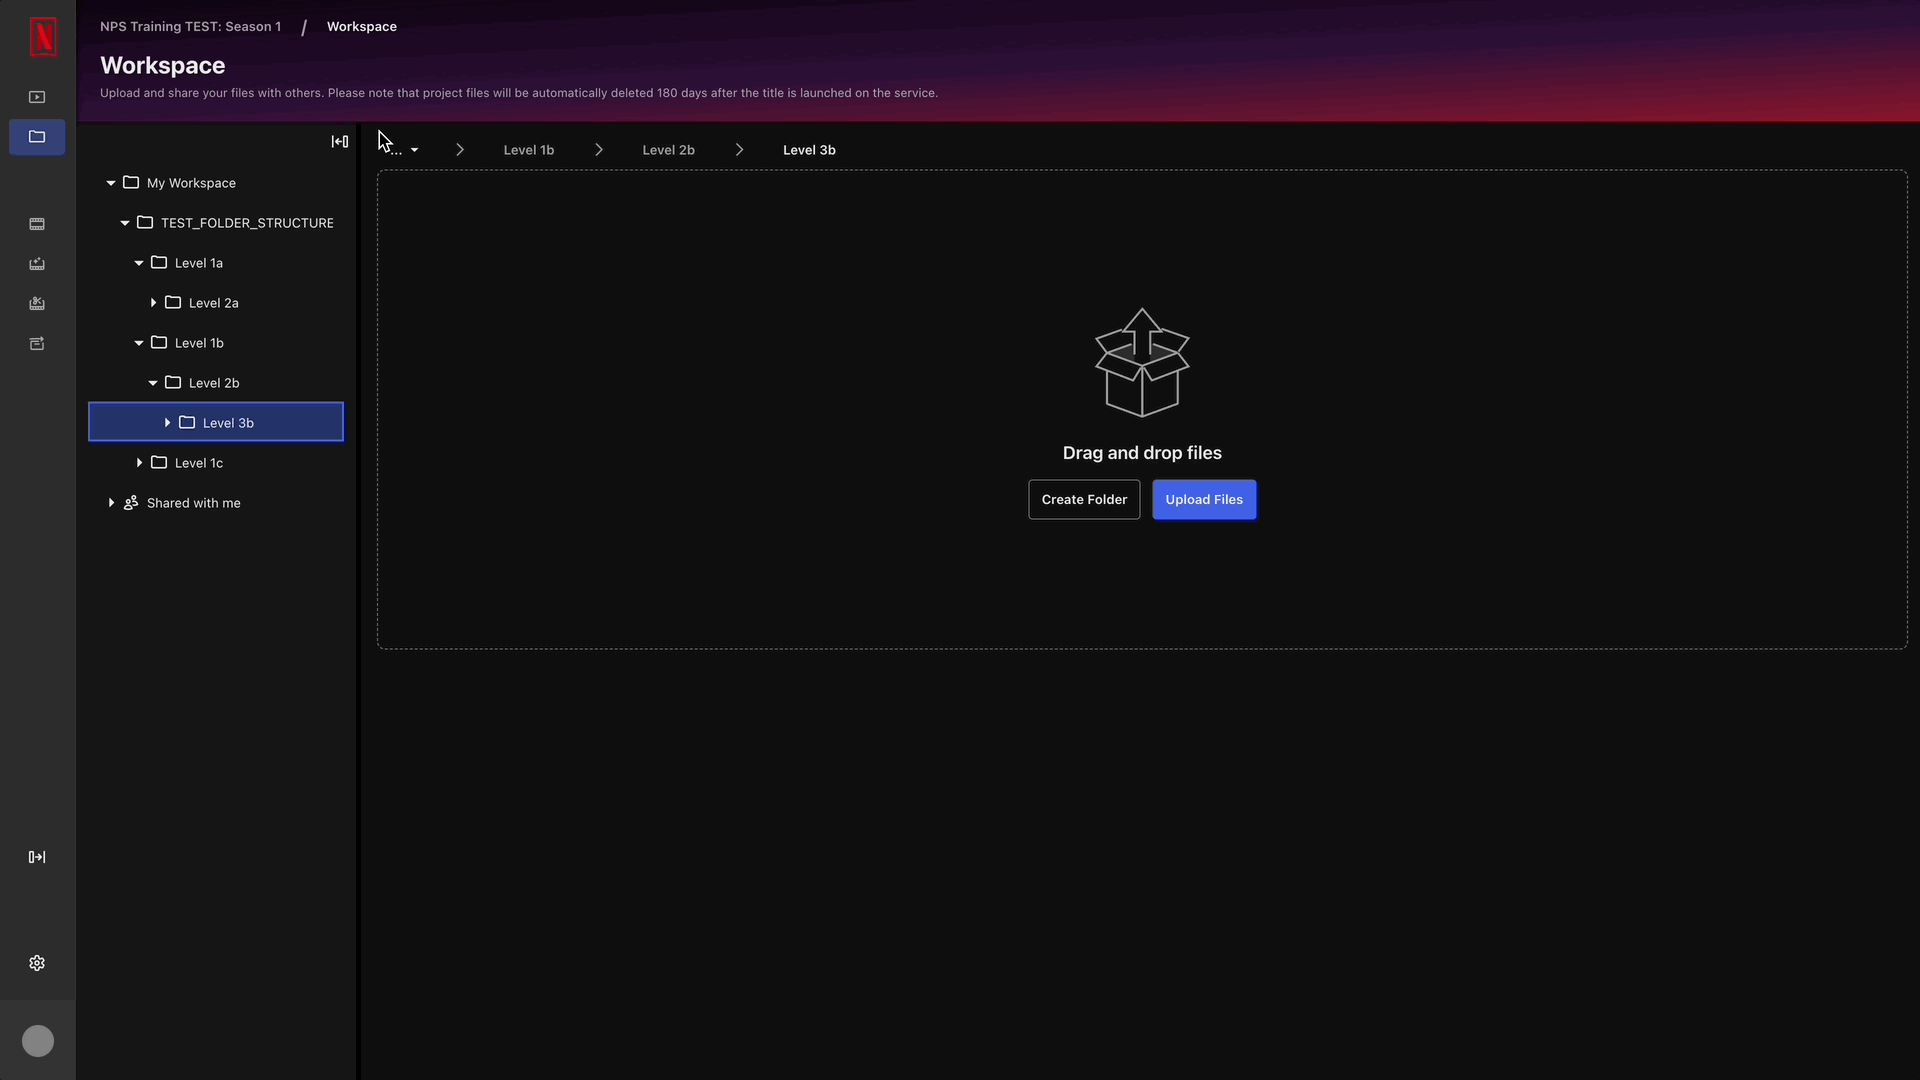Click the home/dashboard icon in sidebar
The height and width of the screenshot is (1080, 1920).
click(37, 95)
